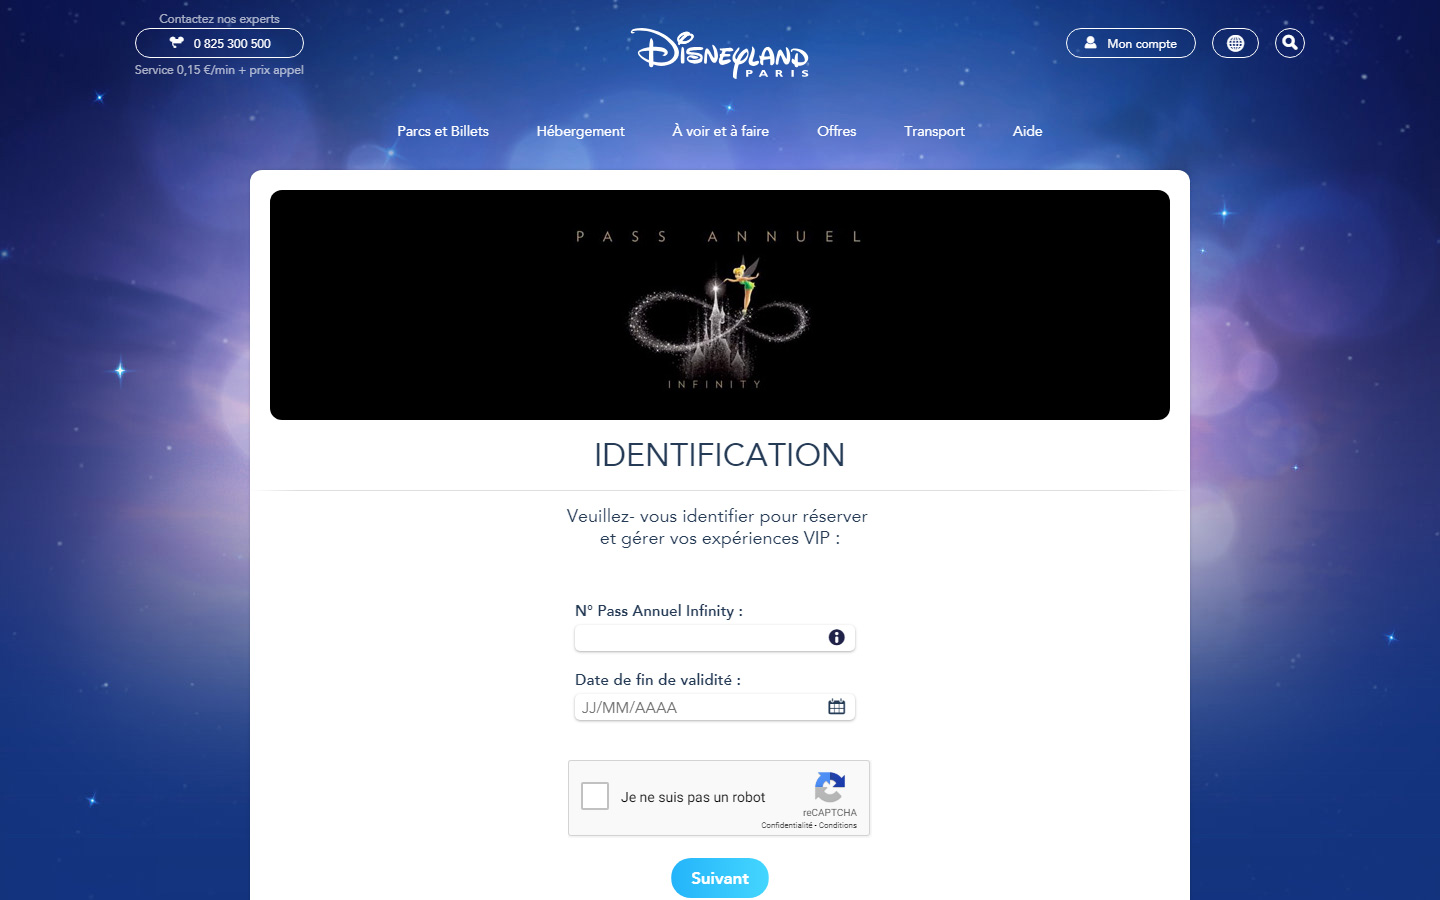Screen dimensions: 1440x900
Task: Expand the À voir et à faire menu
Action: pos(721,131)
